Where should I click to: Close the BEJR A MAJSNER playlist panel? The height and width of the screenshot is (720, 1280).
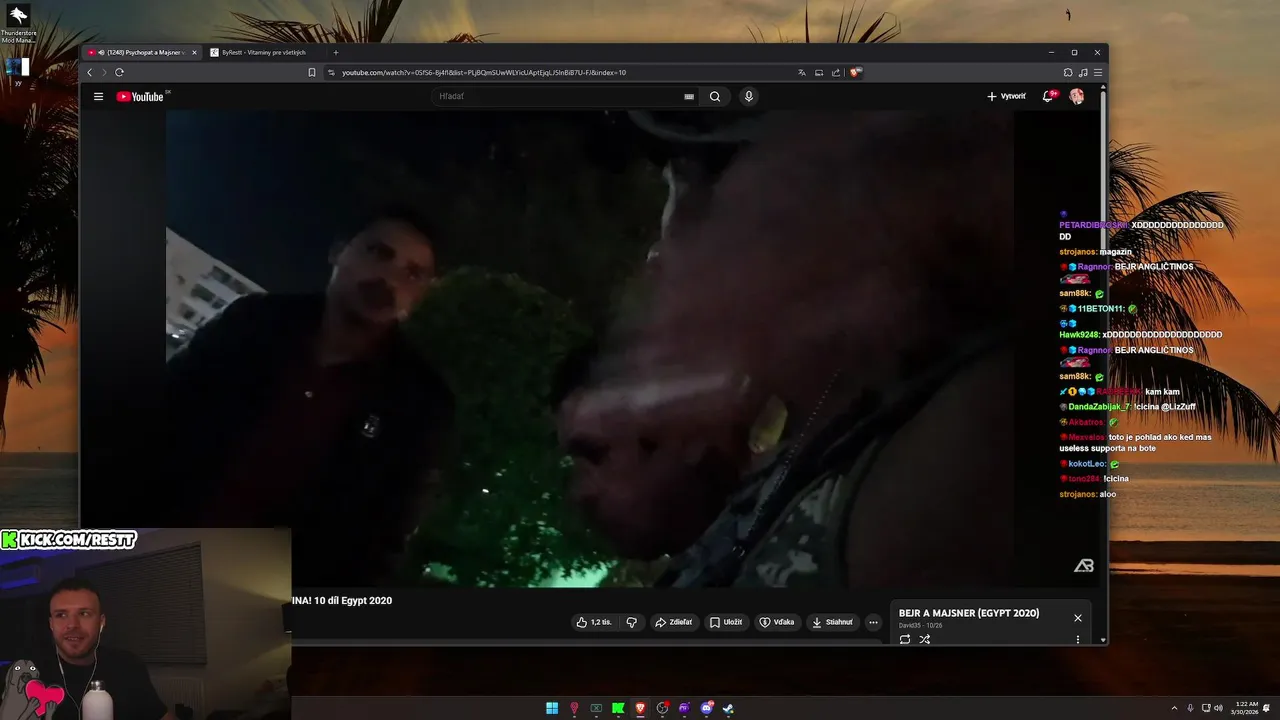(x=1077, y=618)
